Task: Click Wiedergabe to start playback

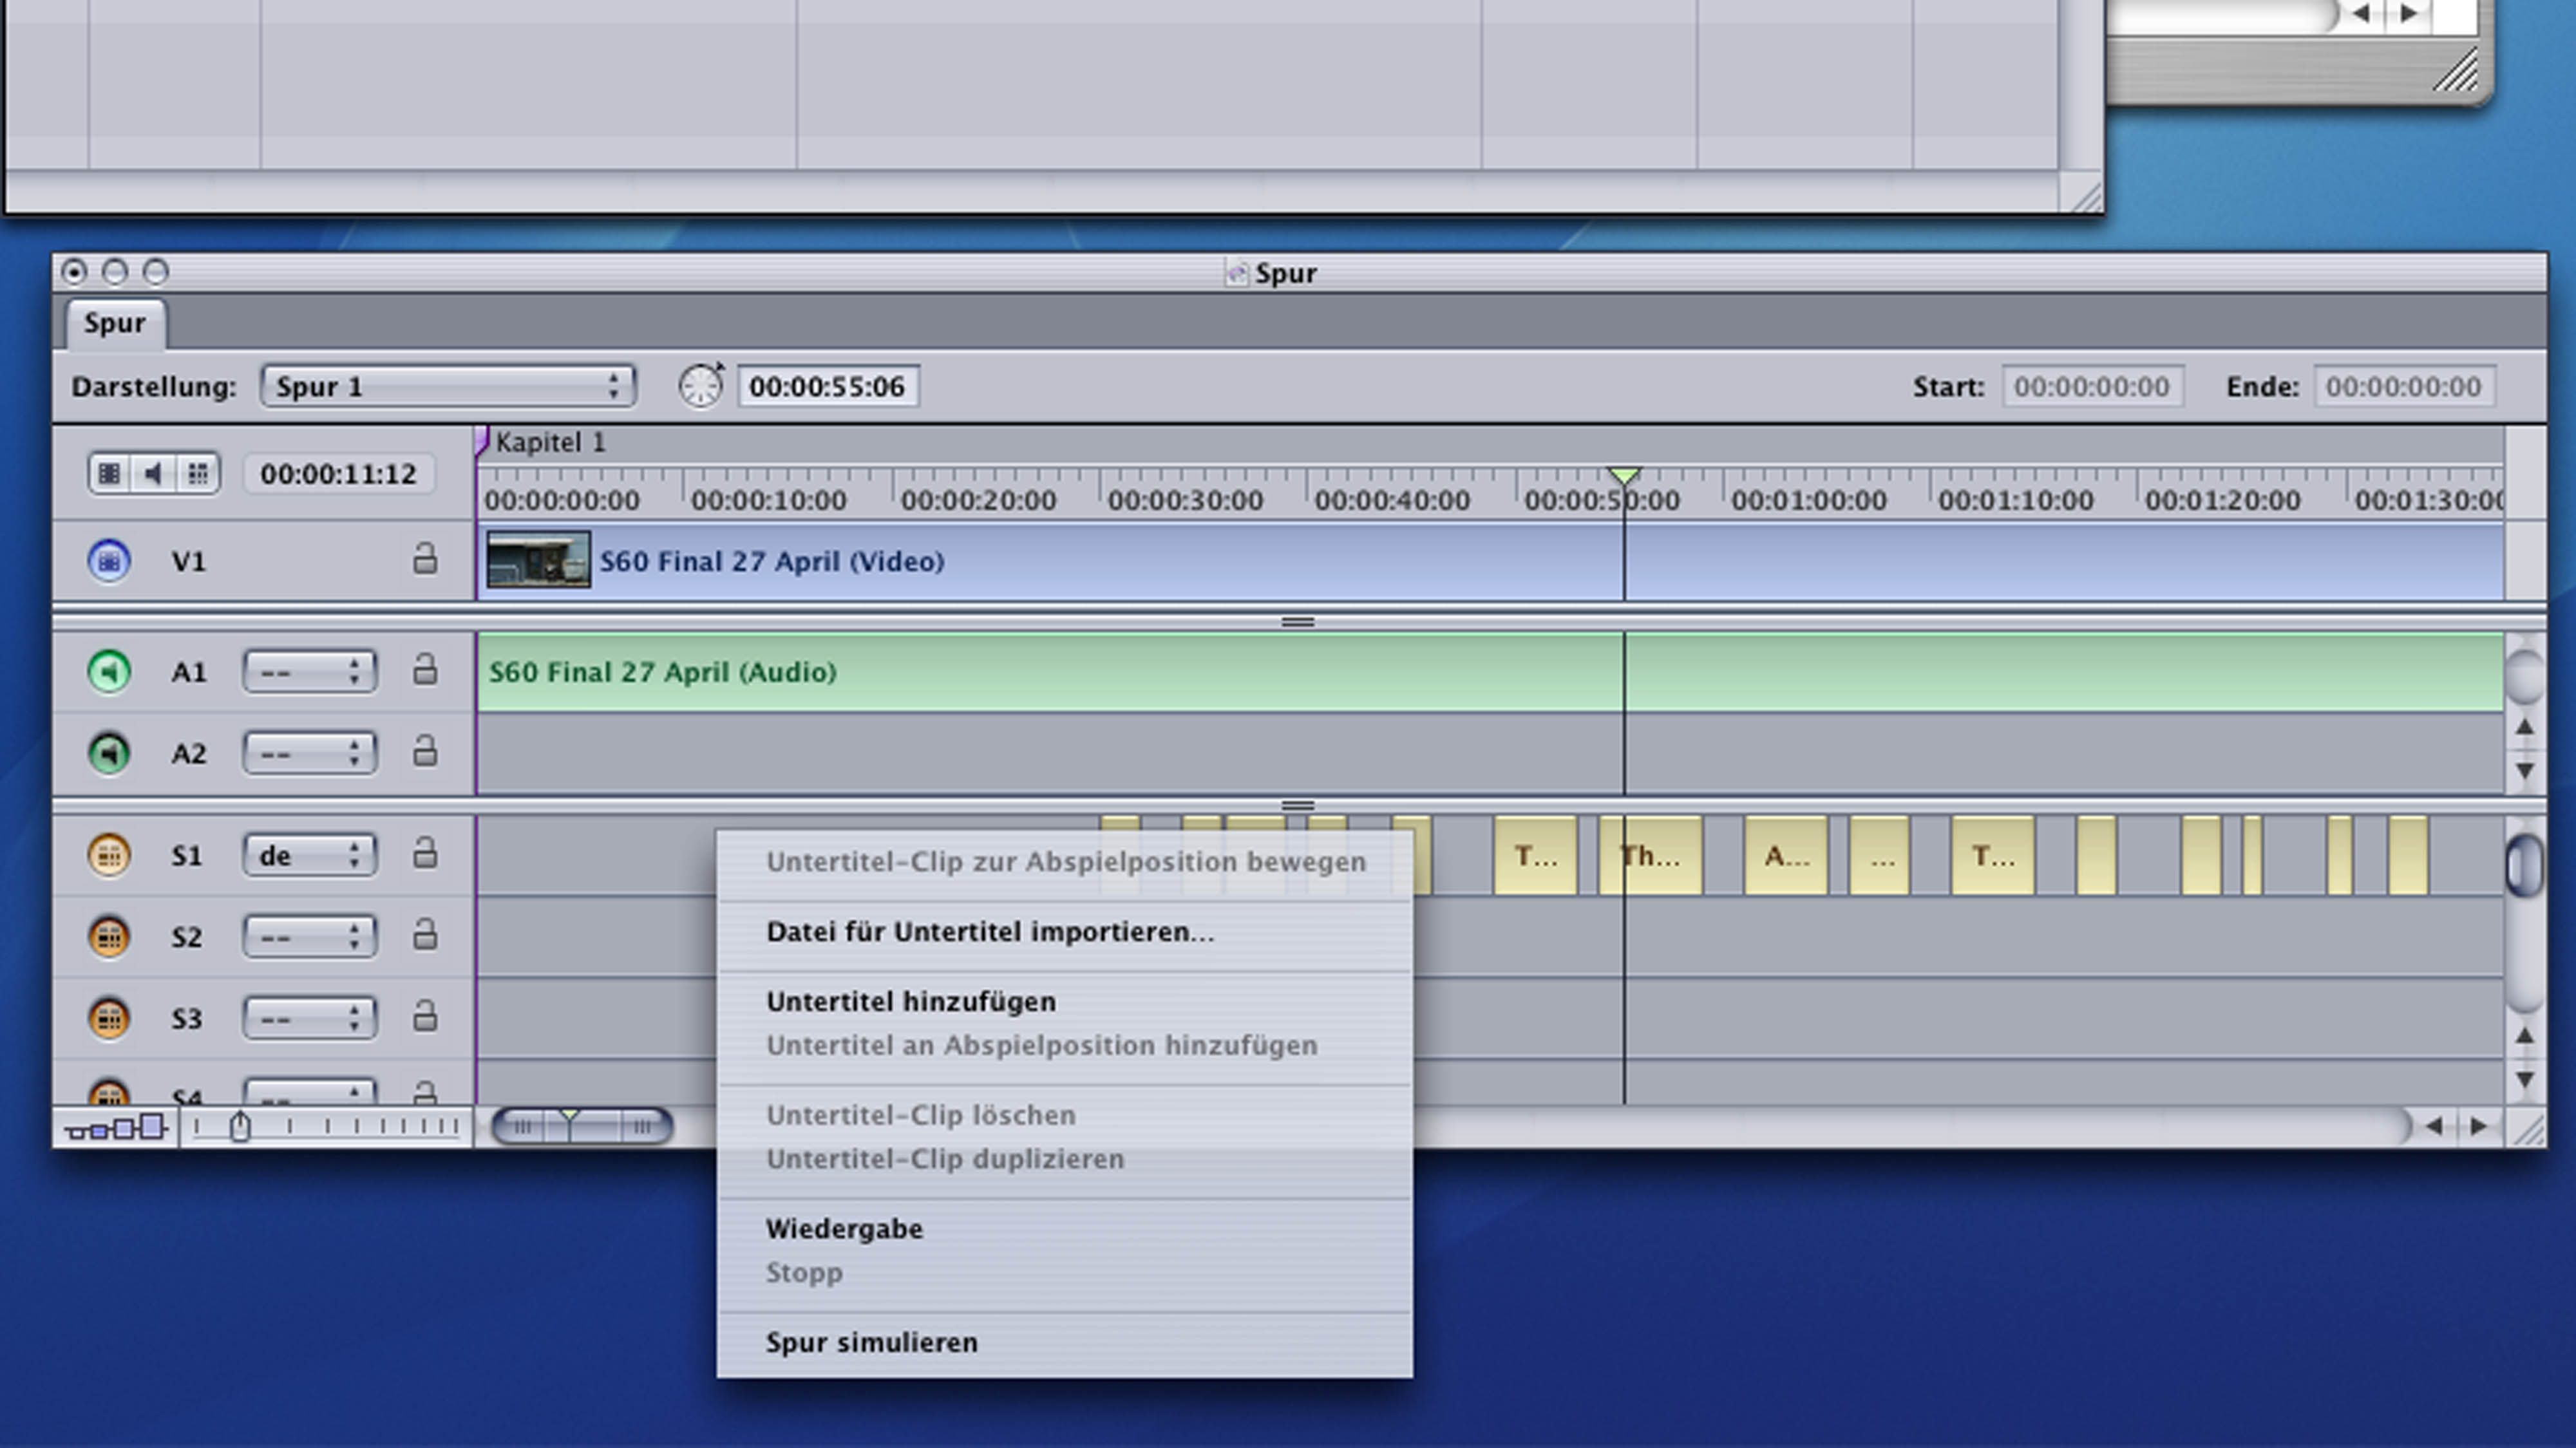Action: coord(844,1228)
